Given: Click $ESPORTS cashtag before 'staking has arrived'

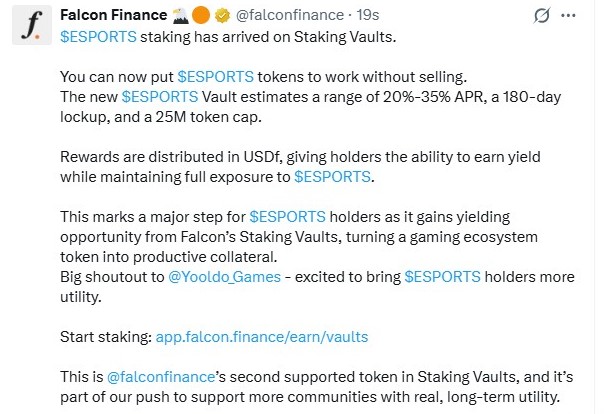Looking at the screenshot, I should click(x=94, y=35).
